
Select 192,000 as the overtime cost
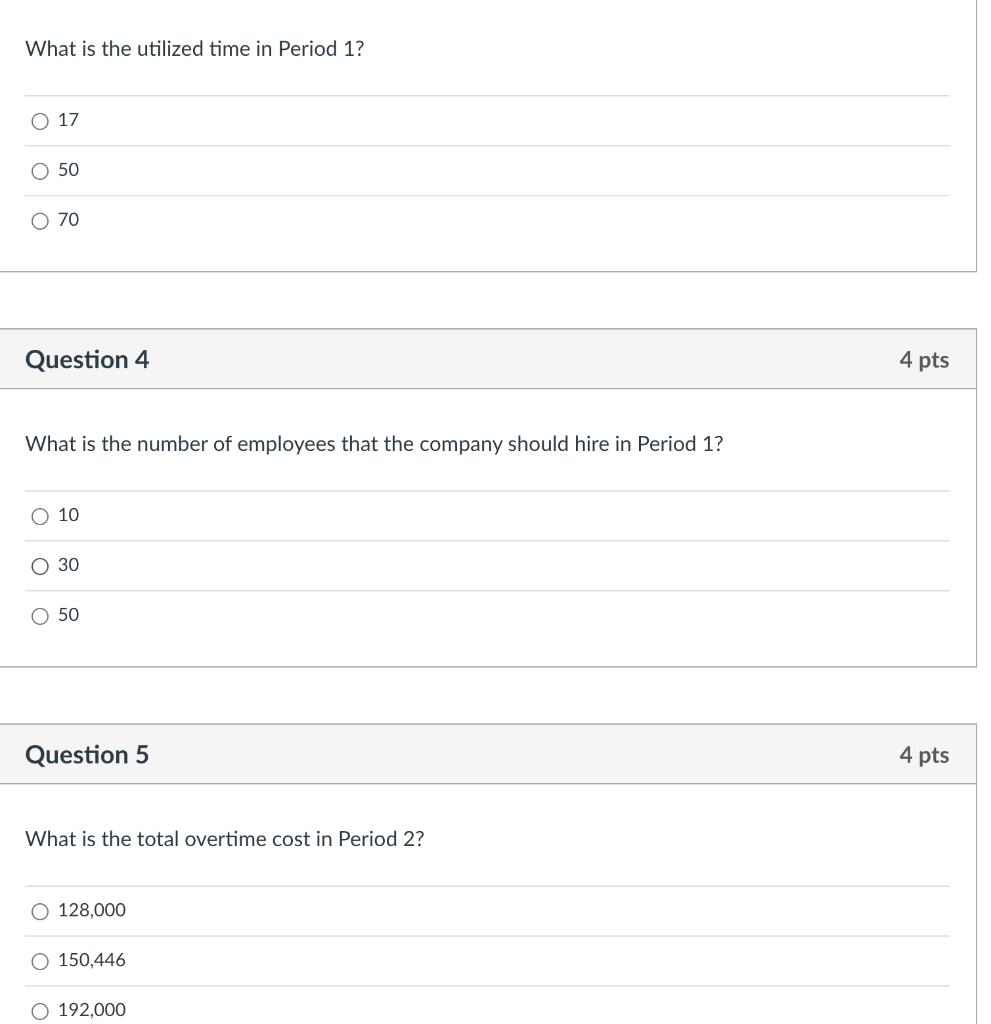40,1010
